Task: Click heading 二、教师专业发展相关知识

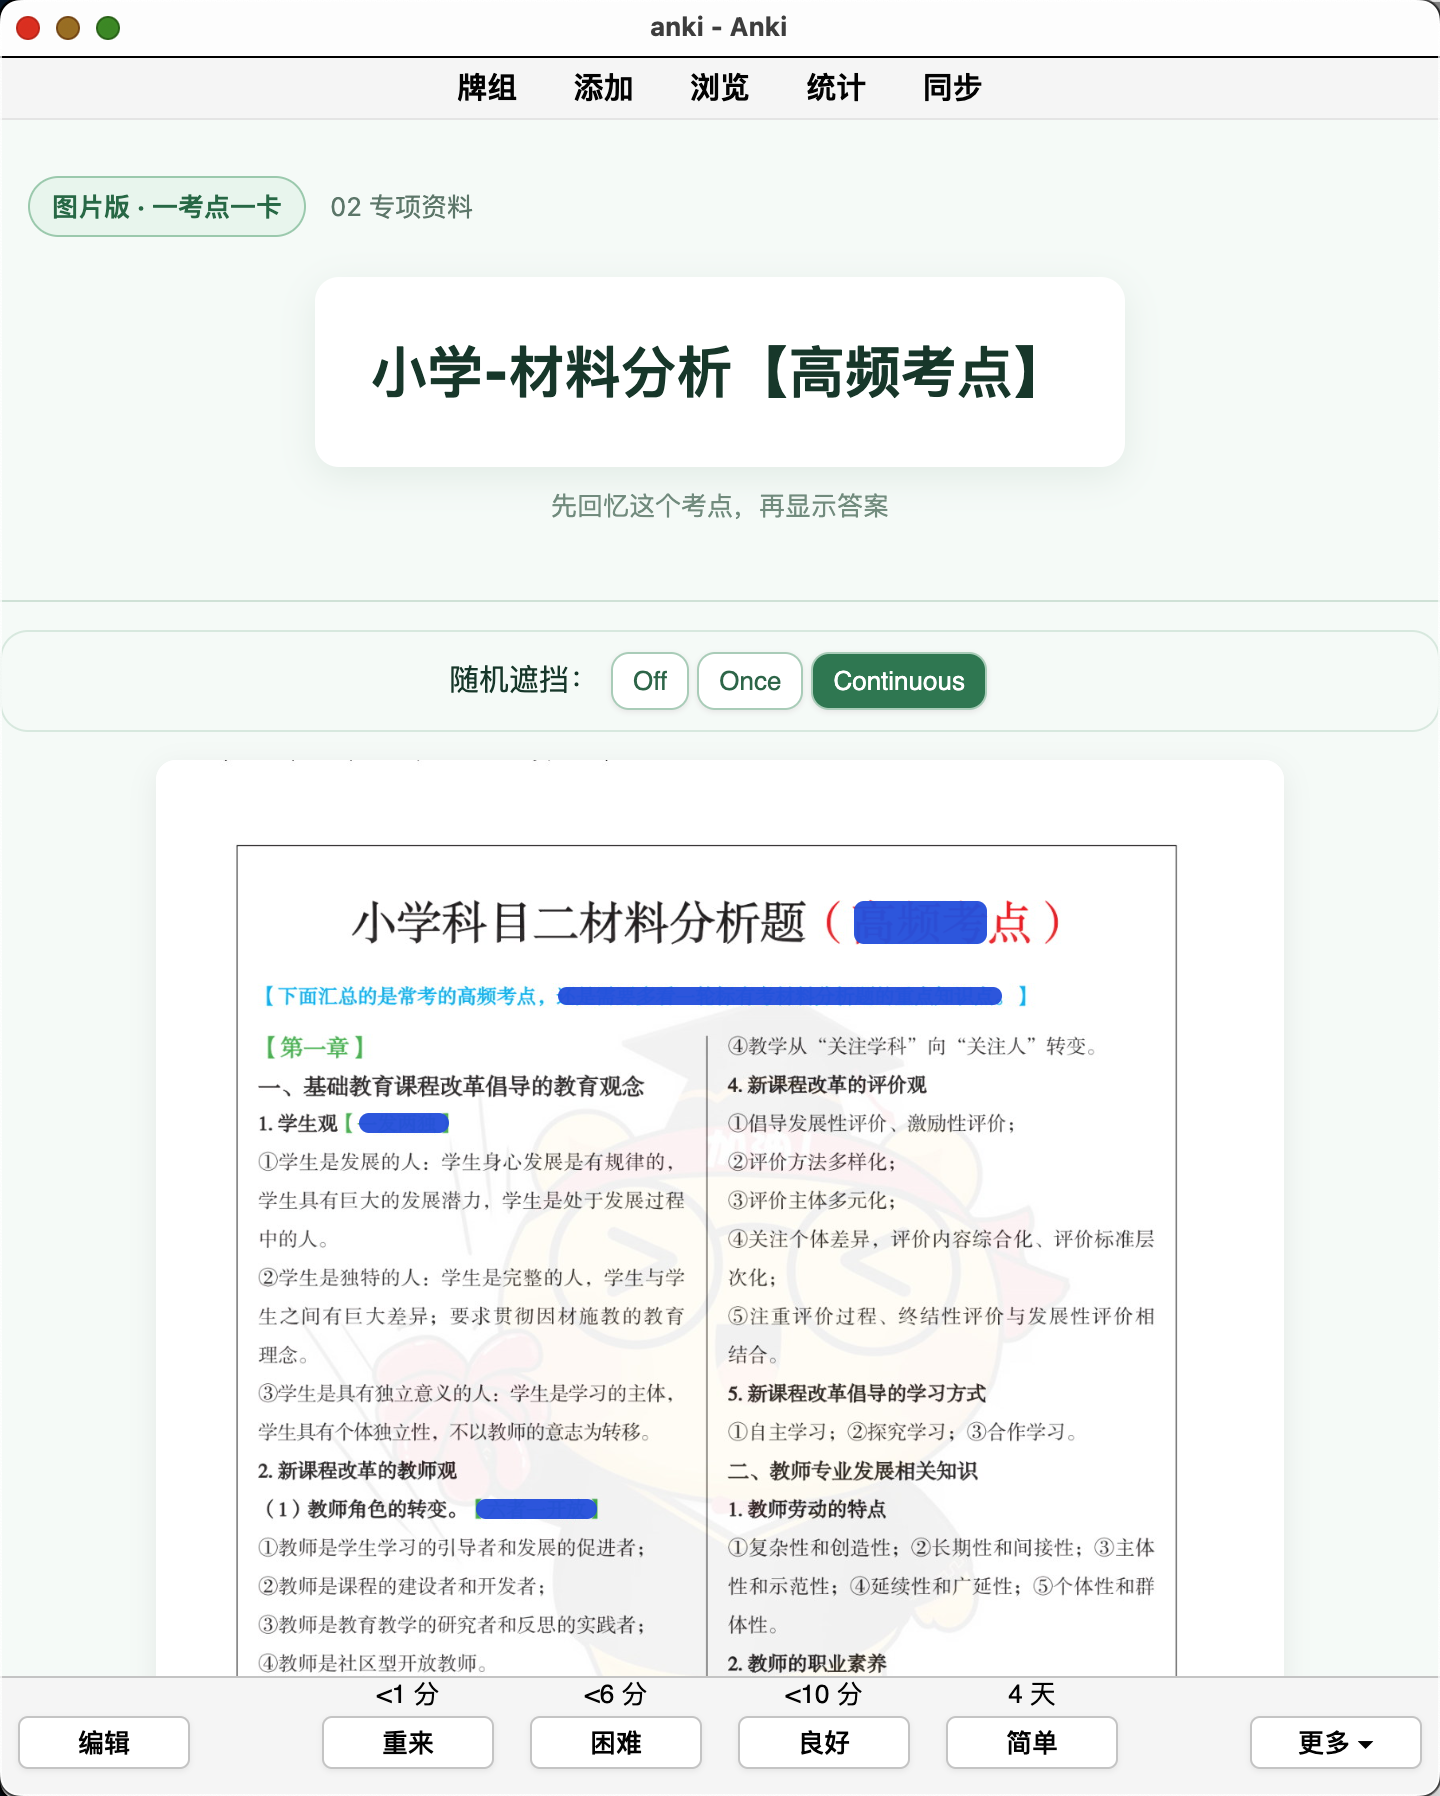Action: [853, 1471]
